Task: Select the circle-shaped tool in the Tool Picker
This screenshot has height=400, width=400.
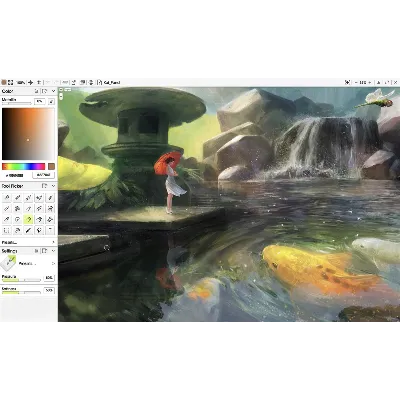Action: pyautogui.click(x=17, y=219)
